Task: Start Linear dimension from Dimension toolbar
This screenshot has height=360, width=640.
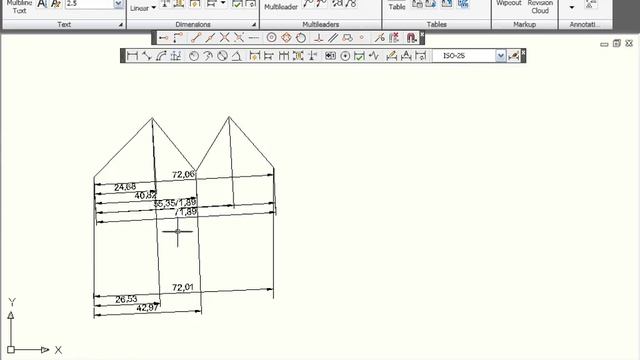Action: coord(132,56)
